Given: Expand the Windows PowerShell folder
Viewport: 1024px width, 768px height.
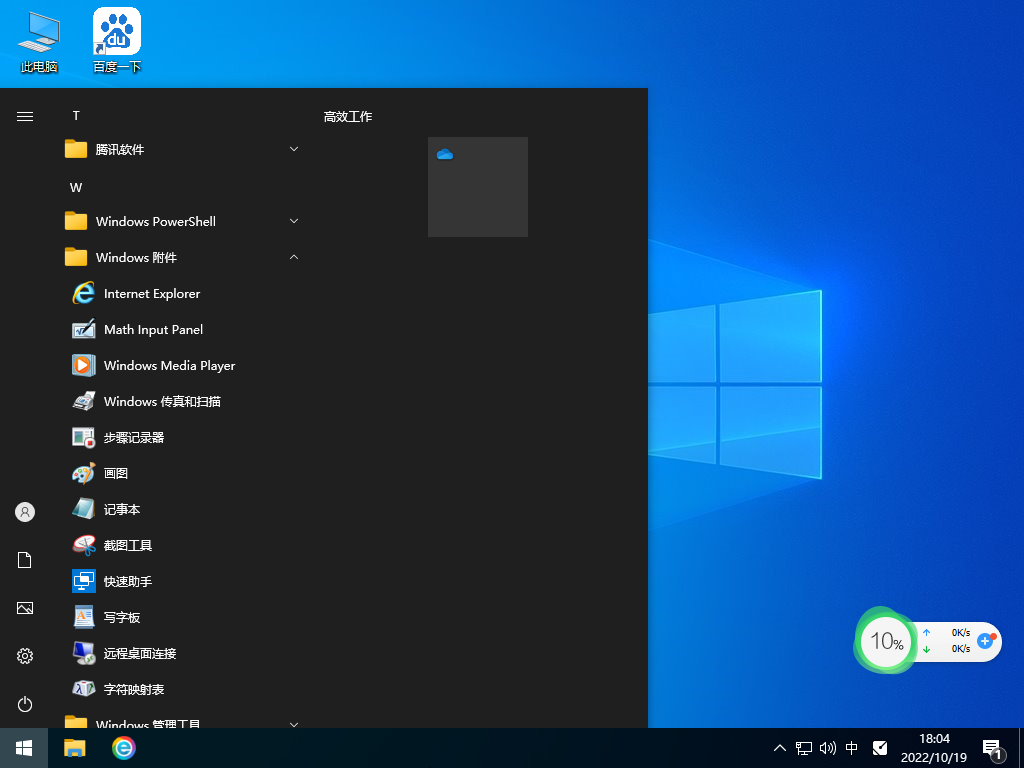Looking at the screenshot, I should pos(293,221).
